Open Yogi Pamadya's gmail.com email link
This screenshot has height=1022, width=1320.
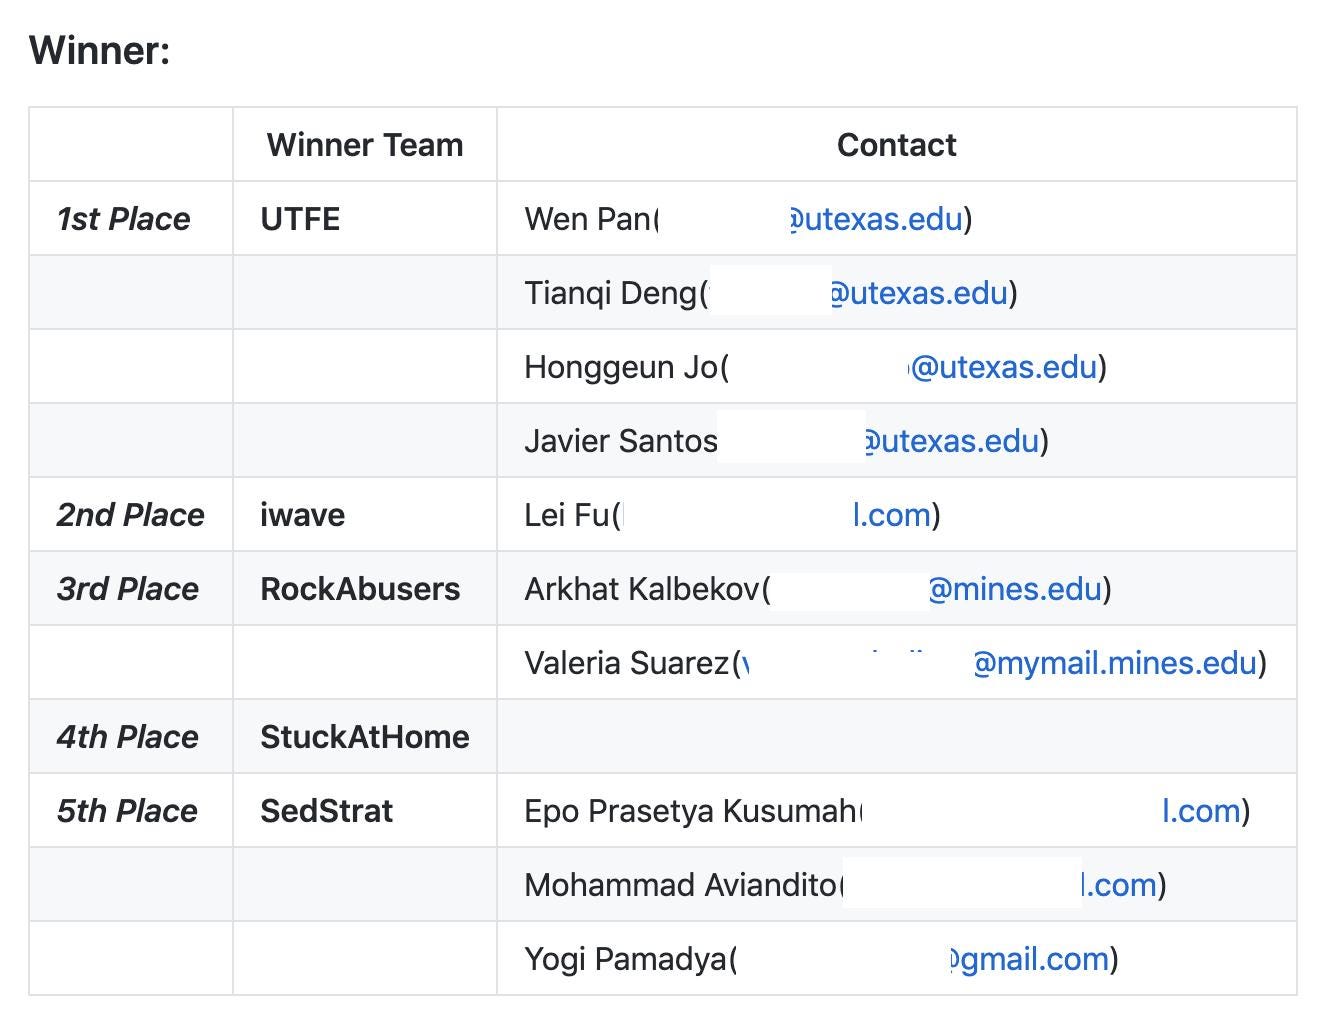1030,959
